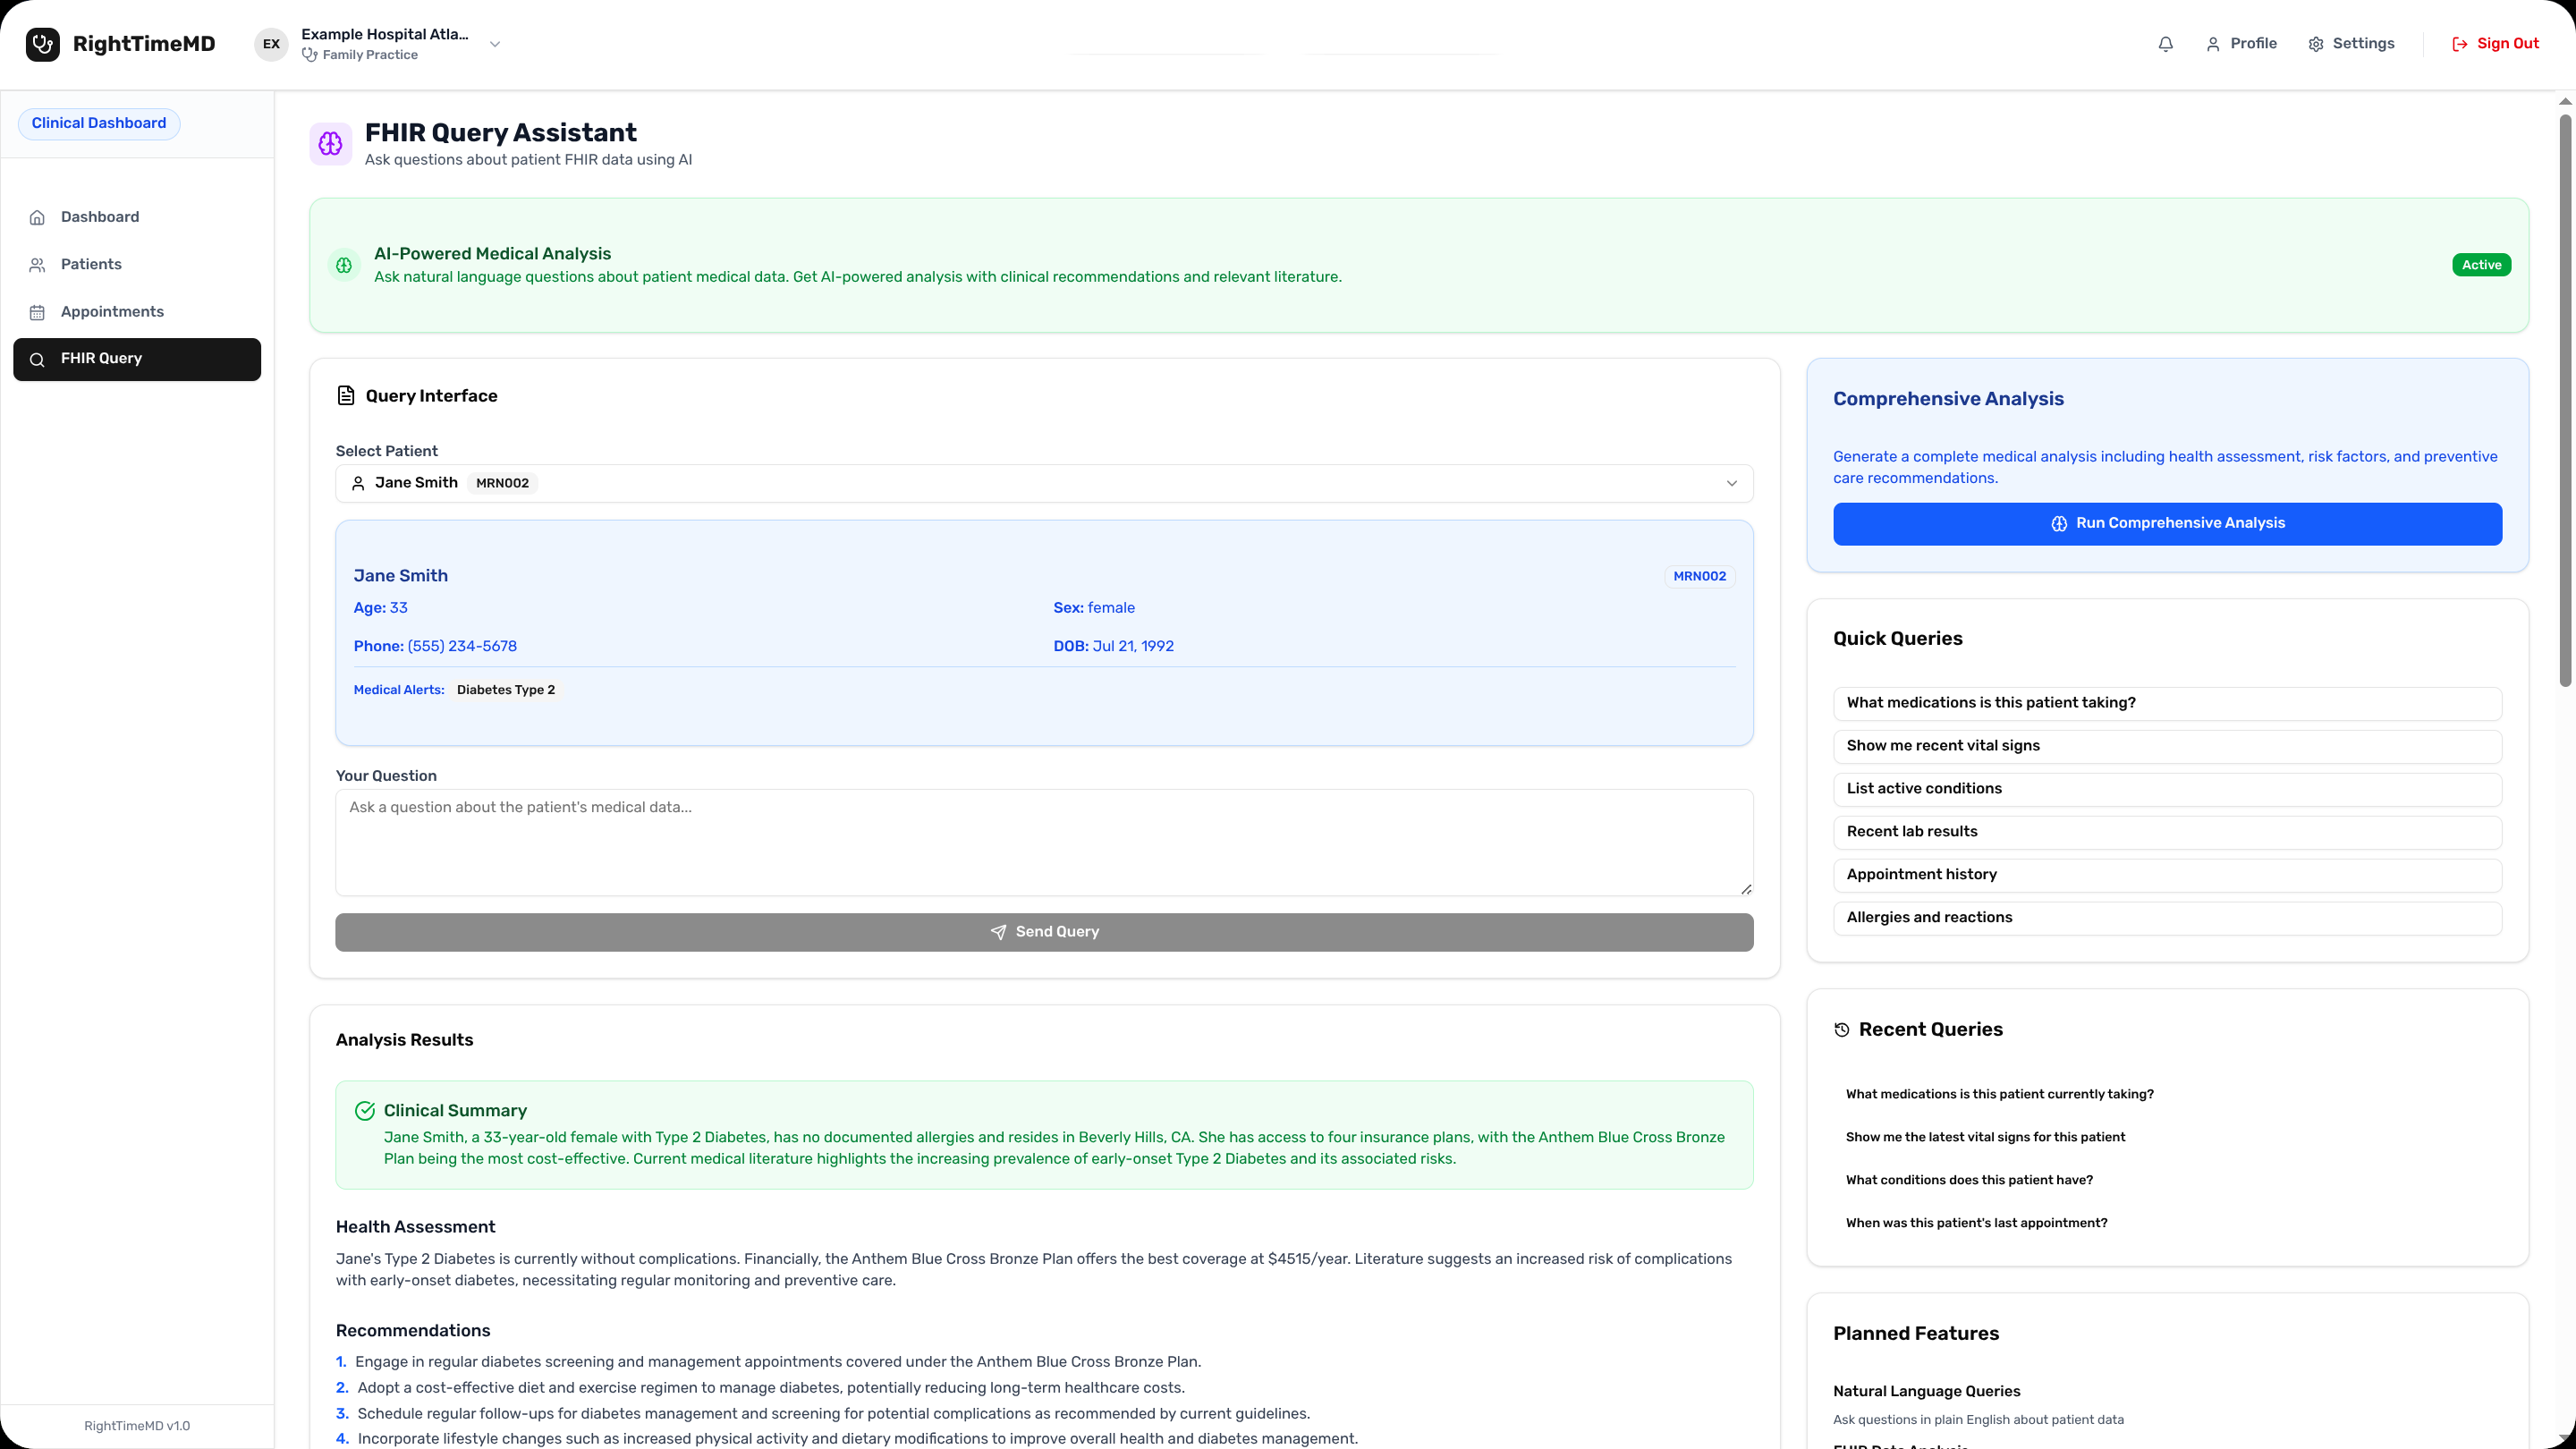Viewport: 2576px width, 1449px height.
Task: Go to Appointments in the sidebar
Action: [x=112, y=312]
